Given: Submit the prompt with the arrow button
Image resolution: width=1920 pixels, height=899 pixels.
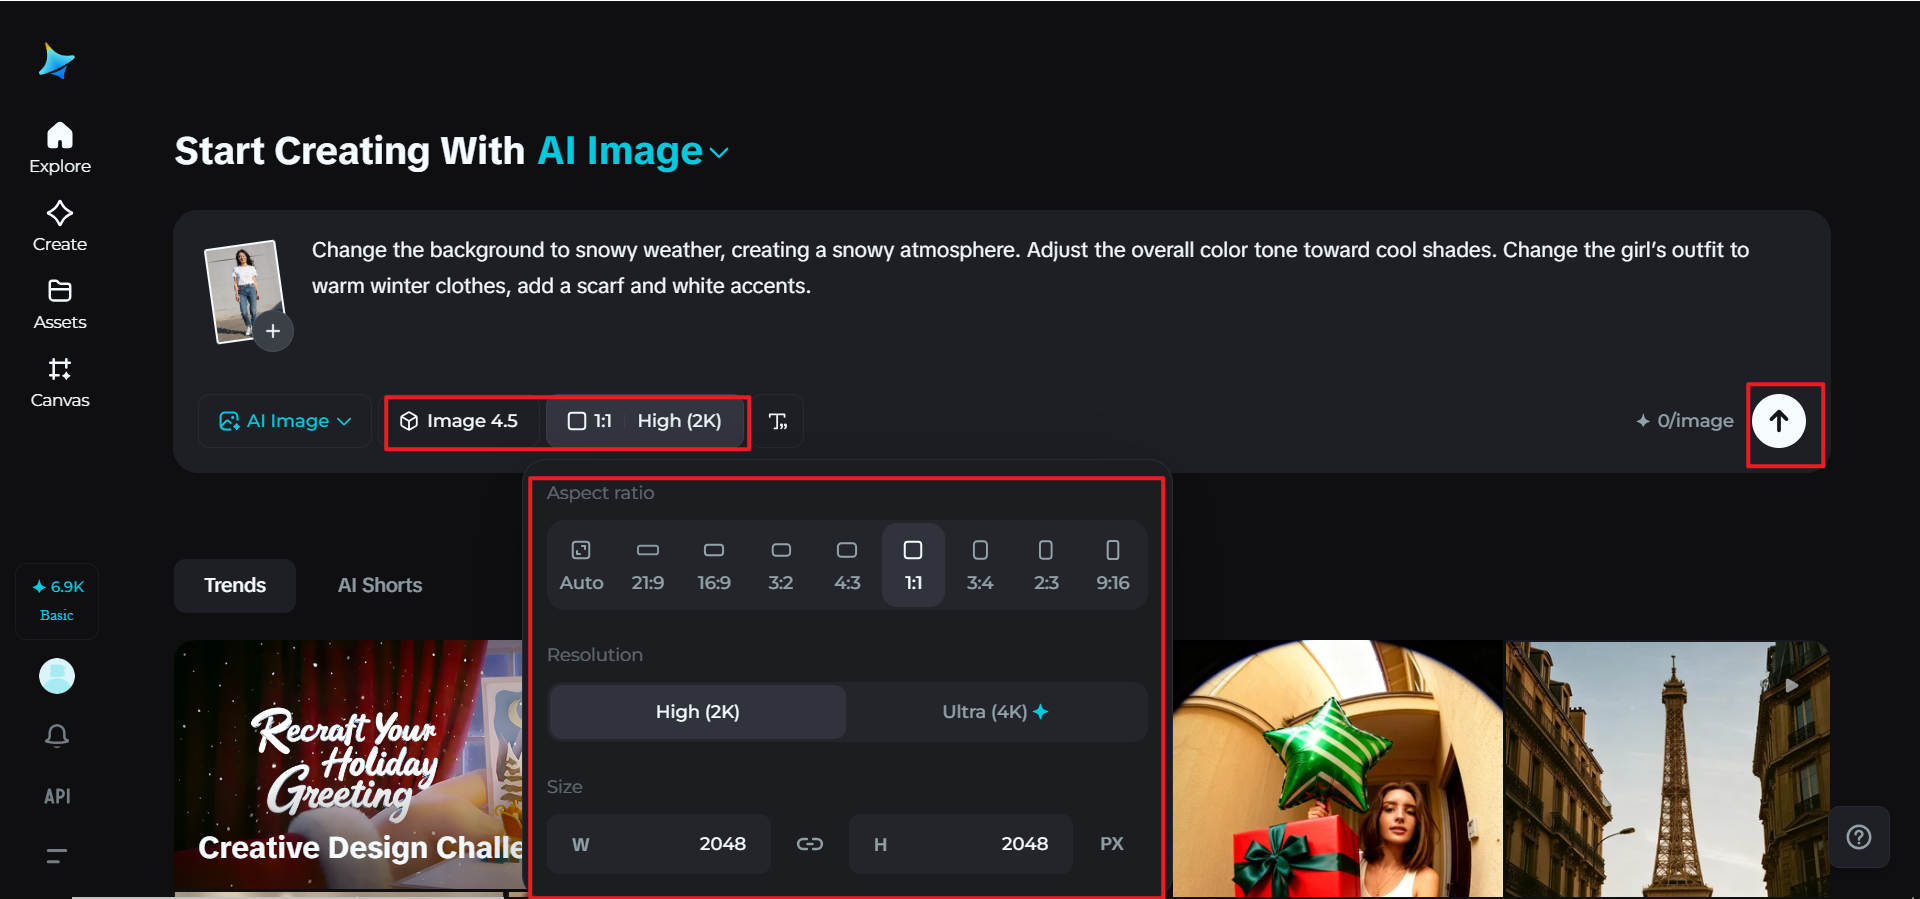Looking at the screenshot, I should pos(1779,421).
